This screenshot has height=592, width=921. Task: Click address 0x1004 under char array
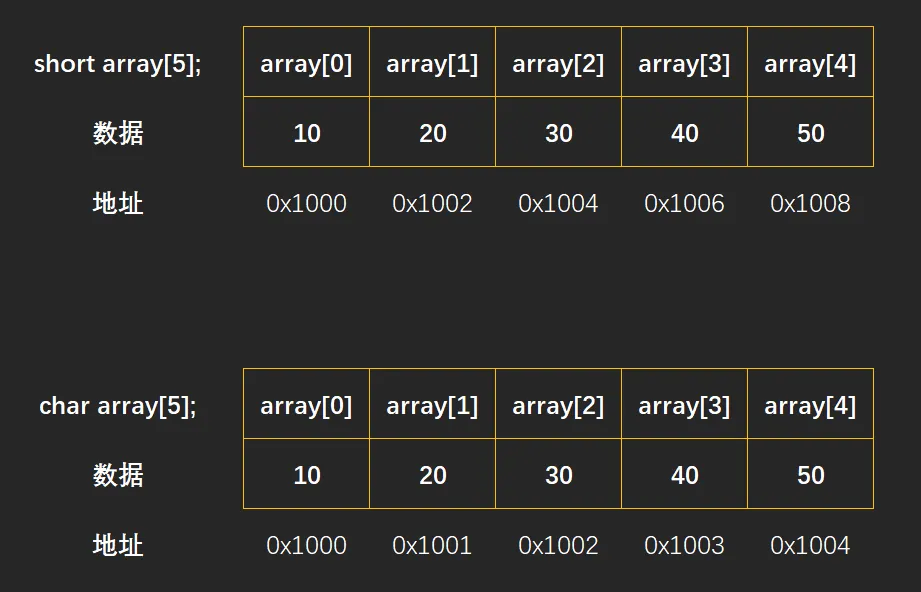pos(810,546)
